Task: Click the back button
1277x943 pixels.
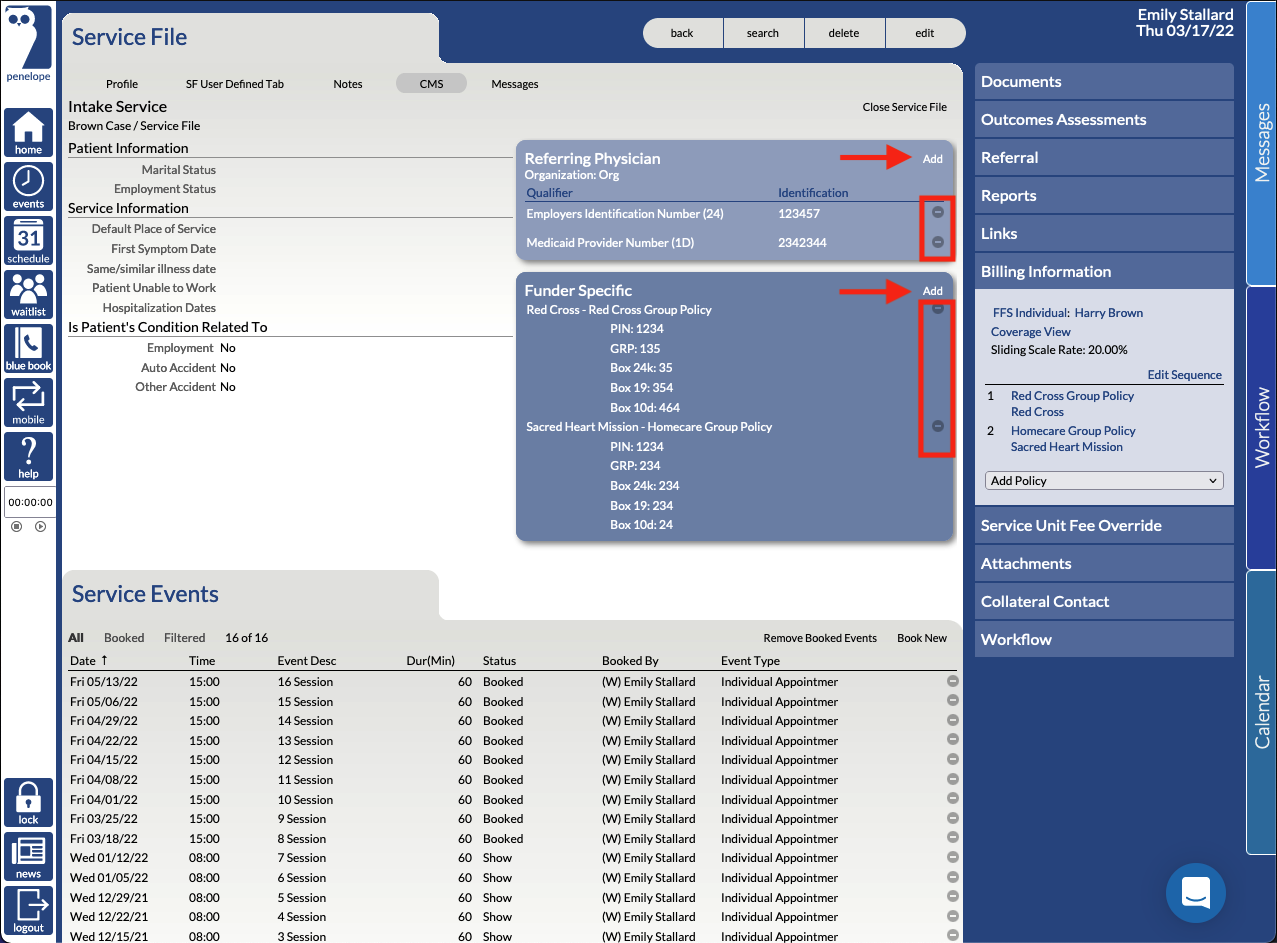Action: click(x=682, y=33)
